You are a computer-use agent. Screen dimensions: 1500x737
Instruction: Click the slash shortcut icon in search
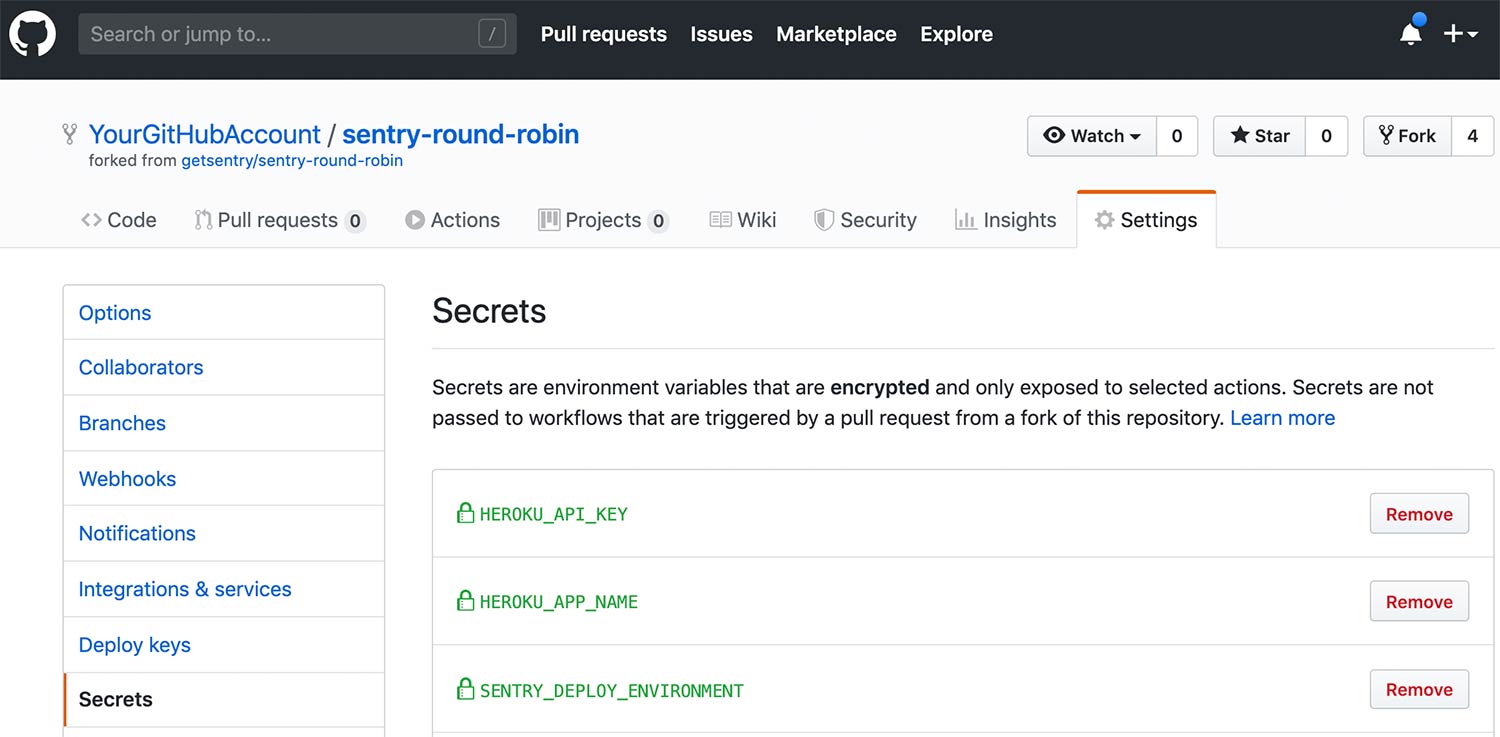[x=491, y=34]
